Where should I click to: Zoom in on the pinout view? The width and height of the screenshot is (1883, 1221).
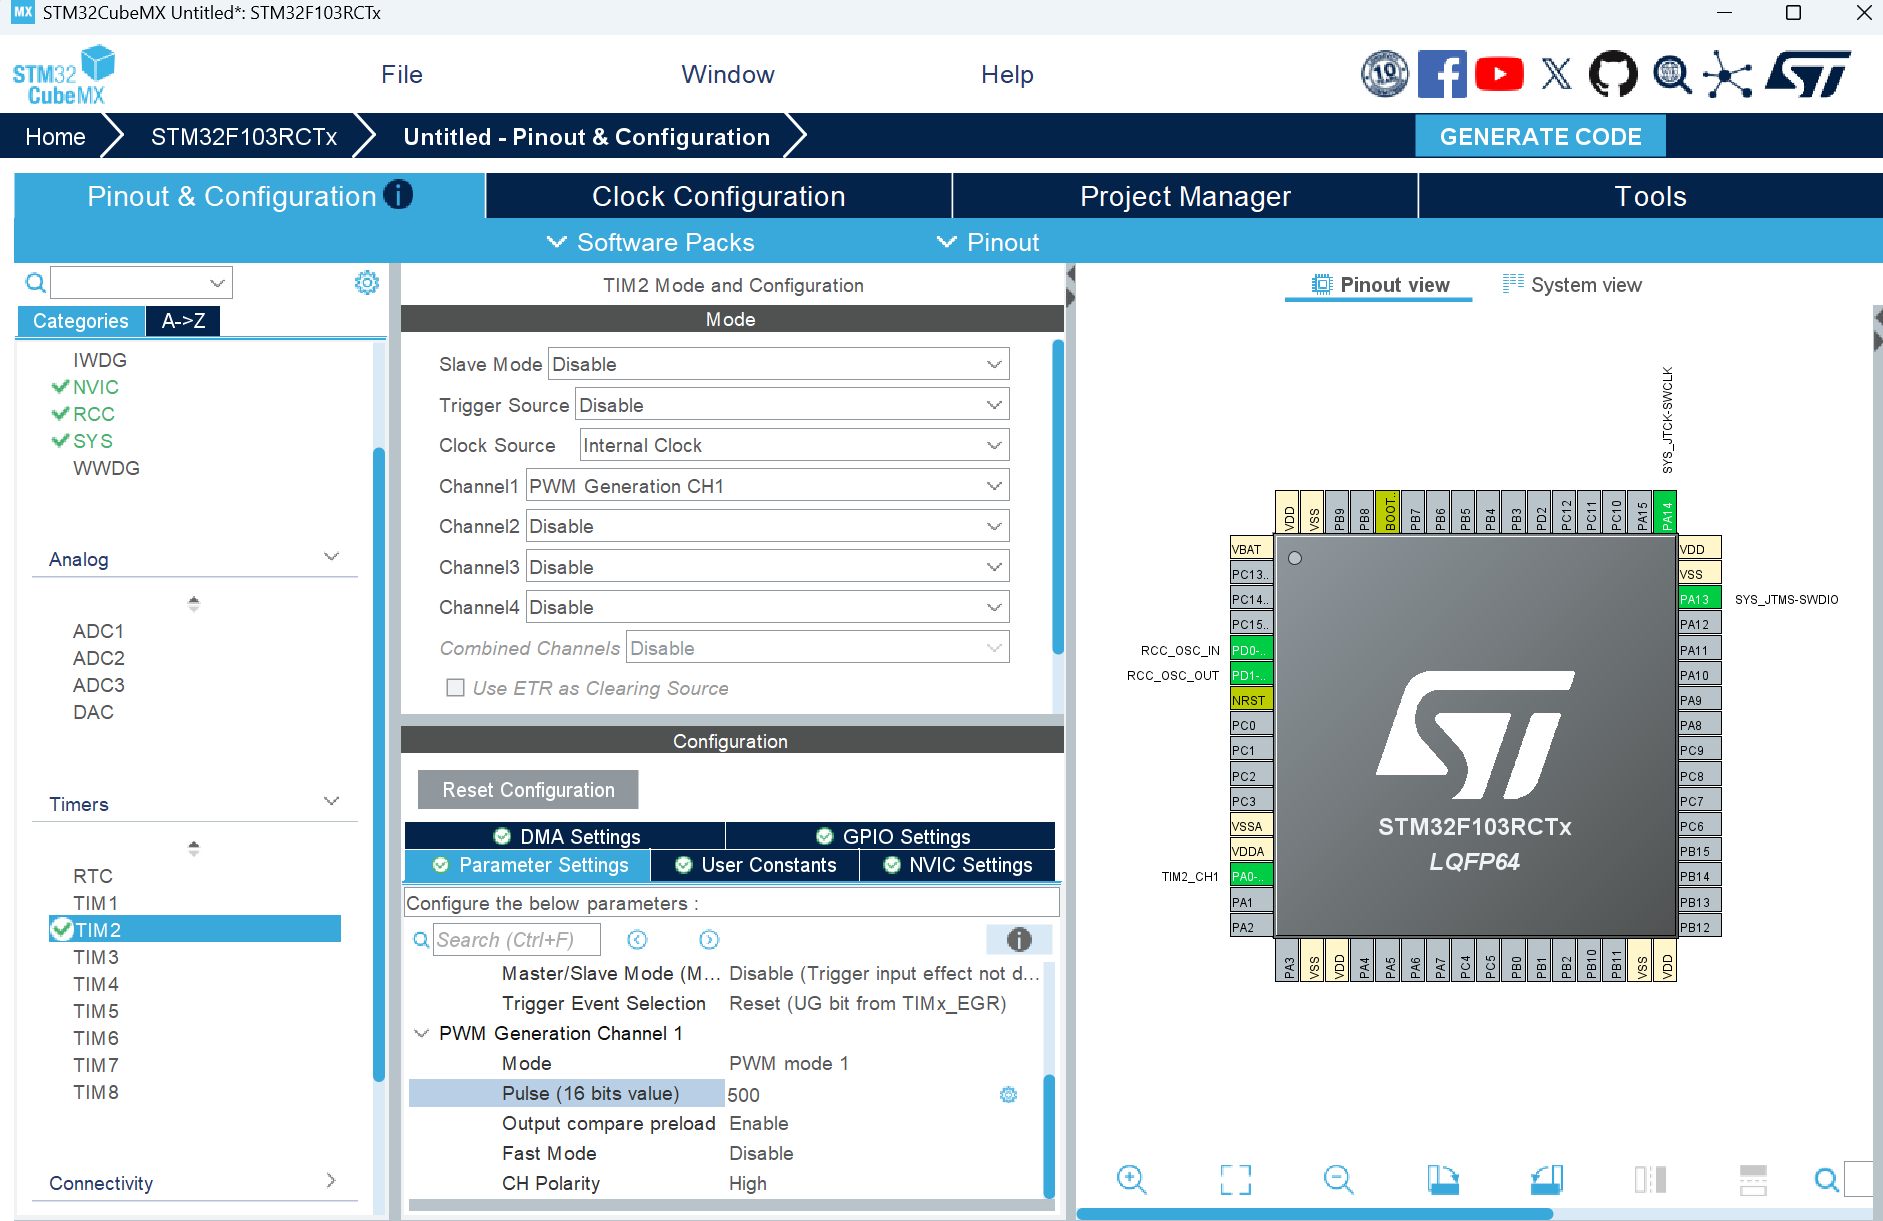[x=1131, y=1180]
